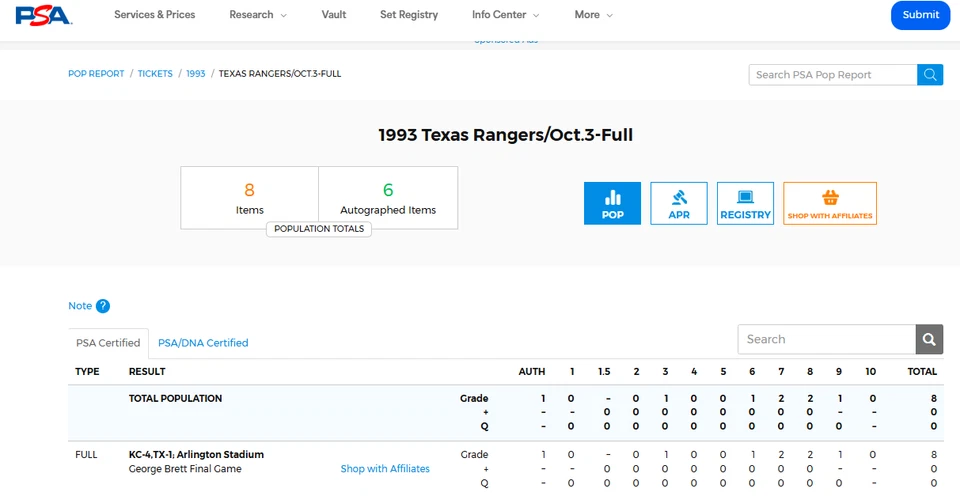Click the TOTAL column header

[x=922, y=372]
